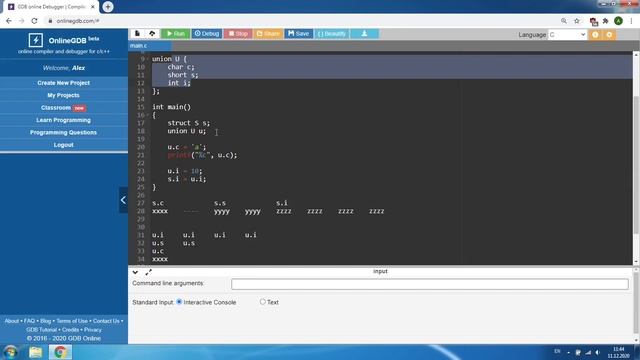The width and height of the screenshot is (640, 360).
Task: Open the zoom magnifier icon in address bar
Action: click(564, 21)
